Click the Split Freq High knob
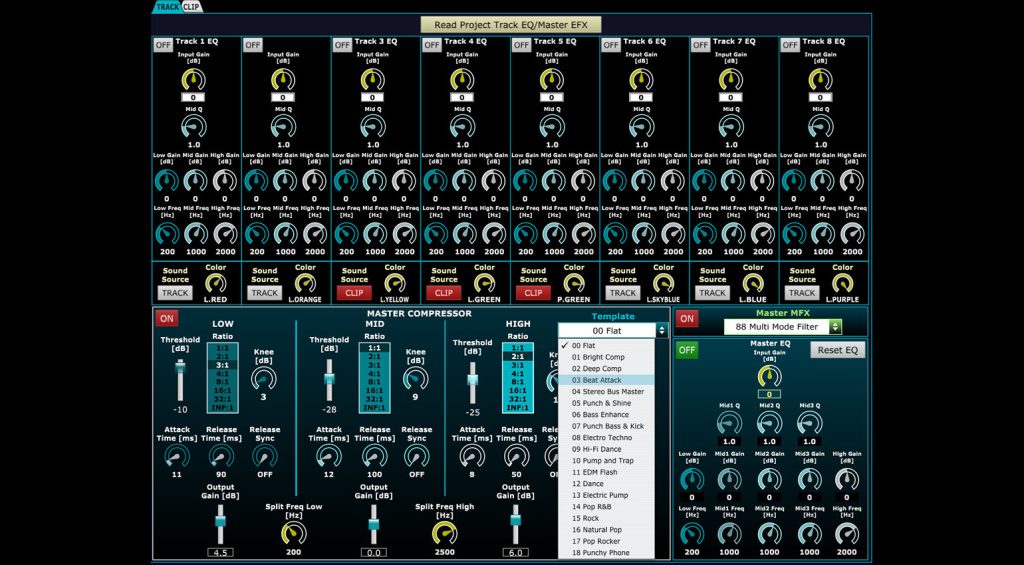The width and height of the screenshot is (1024, 565). (444, 532)
